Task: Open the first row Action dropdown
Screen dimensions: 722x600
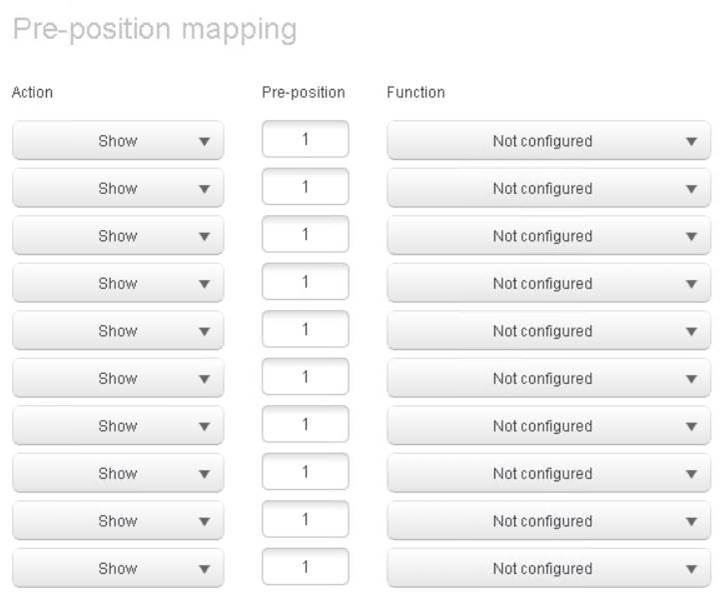Action: click(x=118, y=141)
